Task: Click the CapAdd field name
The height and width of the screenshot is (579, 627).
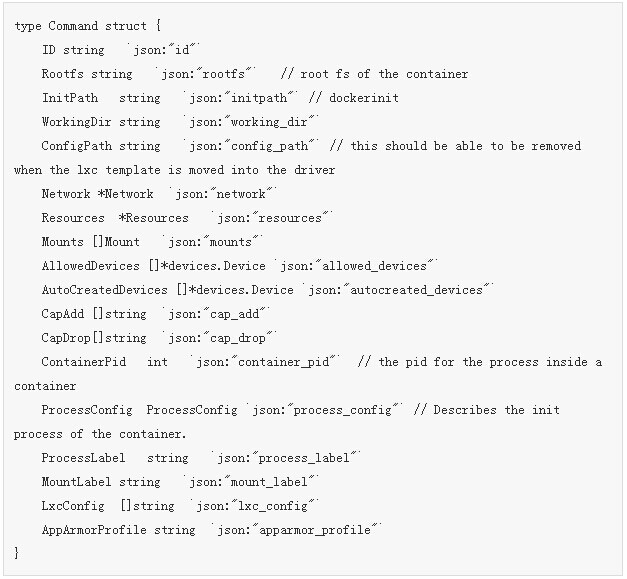Action: tap(62, 313)
